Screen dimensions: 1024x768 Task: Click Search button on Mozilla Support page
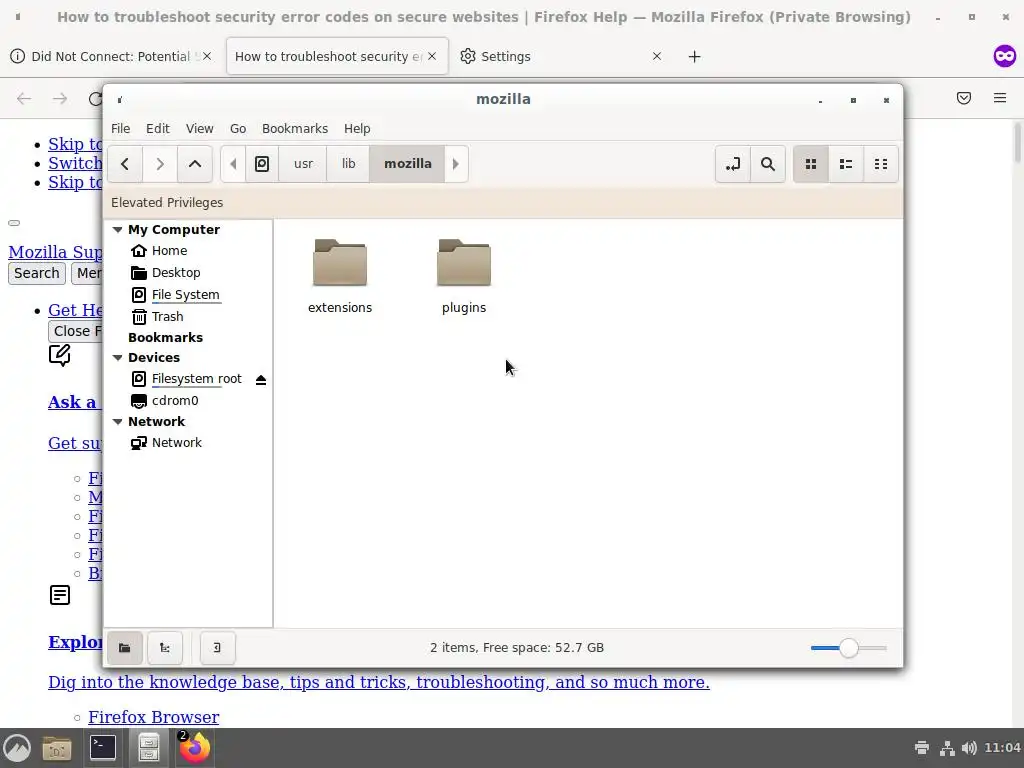pyautogui.click(x=37, y=273)
